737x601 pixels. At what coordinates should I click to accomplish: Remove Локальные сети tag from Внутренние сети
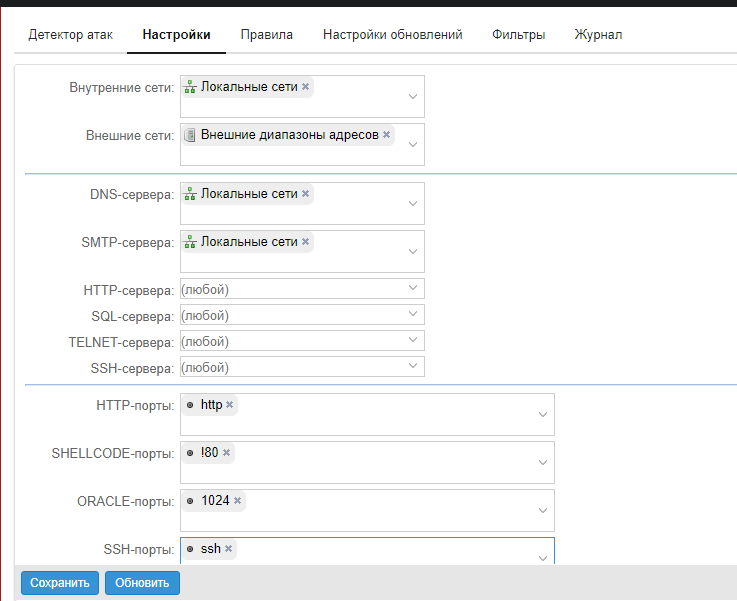point(306,86)
